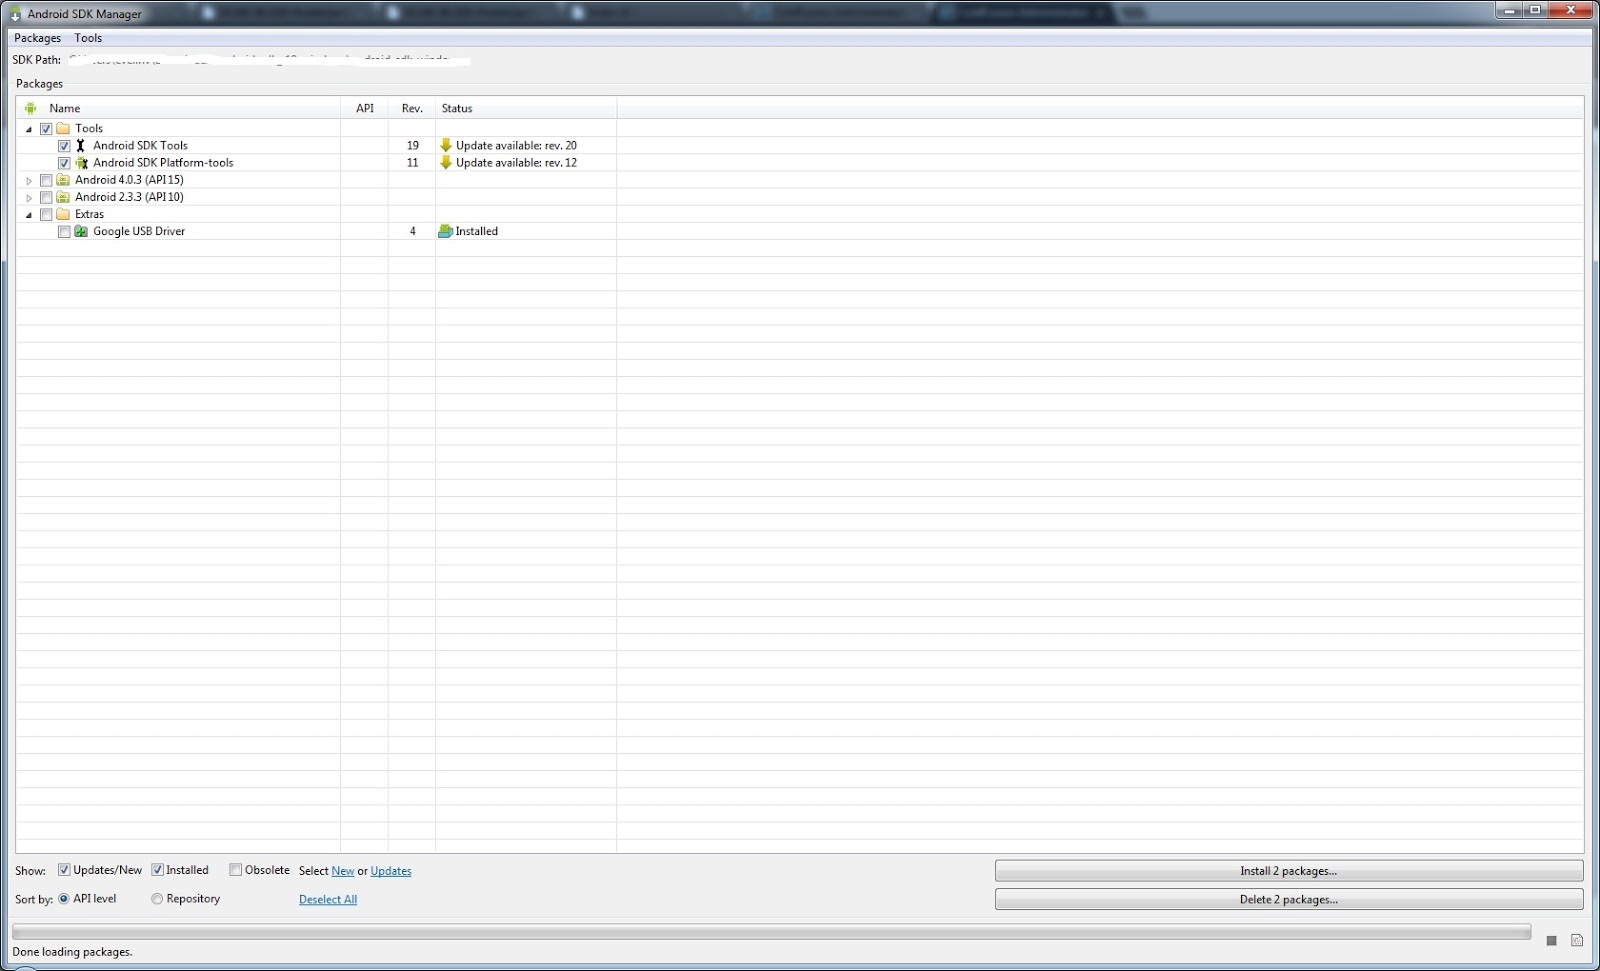Click the Google USB Driver icon

pyautogui.click(x=81, y=231)
